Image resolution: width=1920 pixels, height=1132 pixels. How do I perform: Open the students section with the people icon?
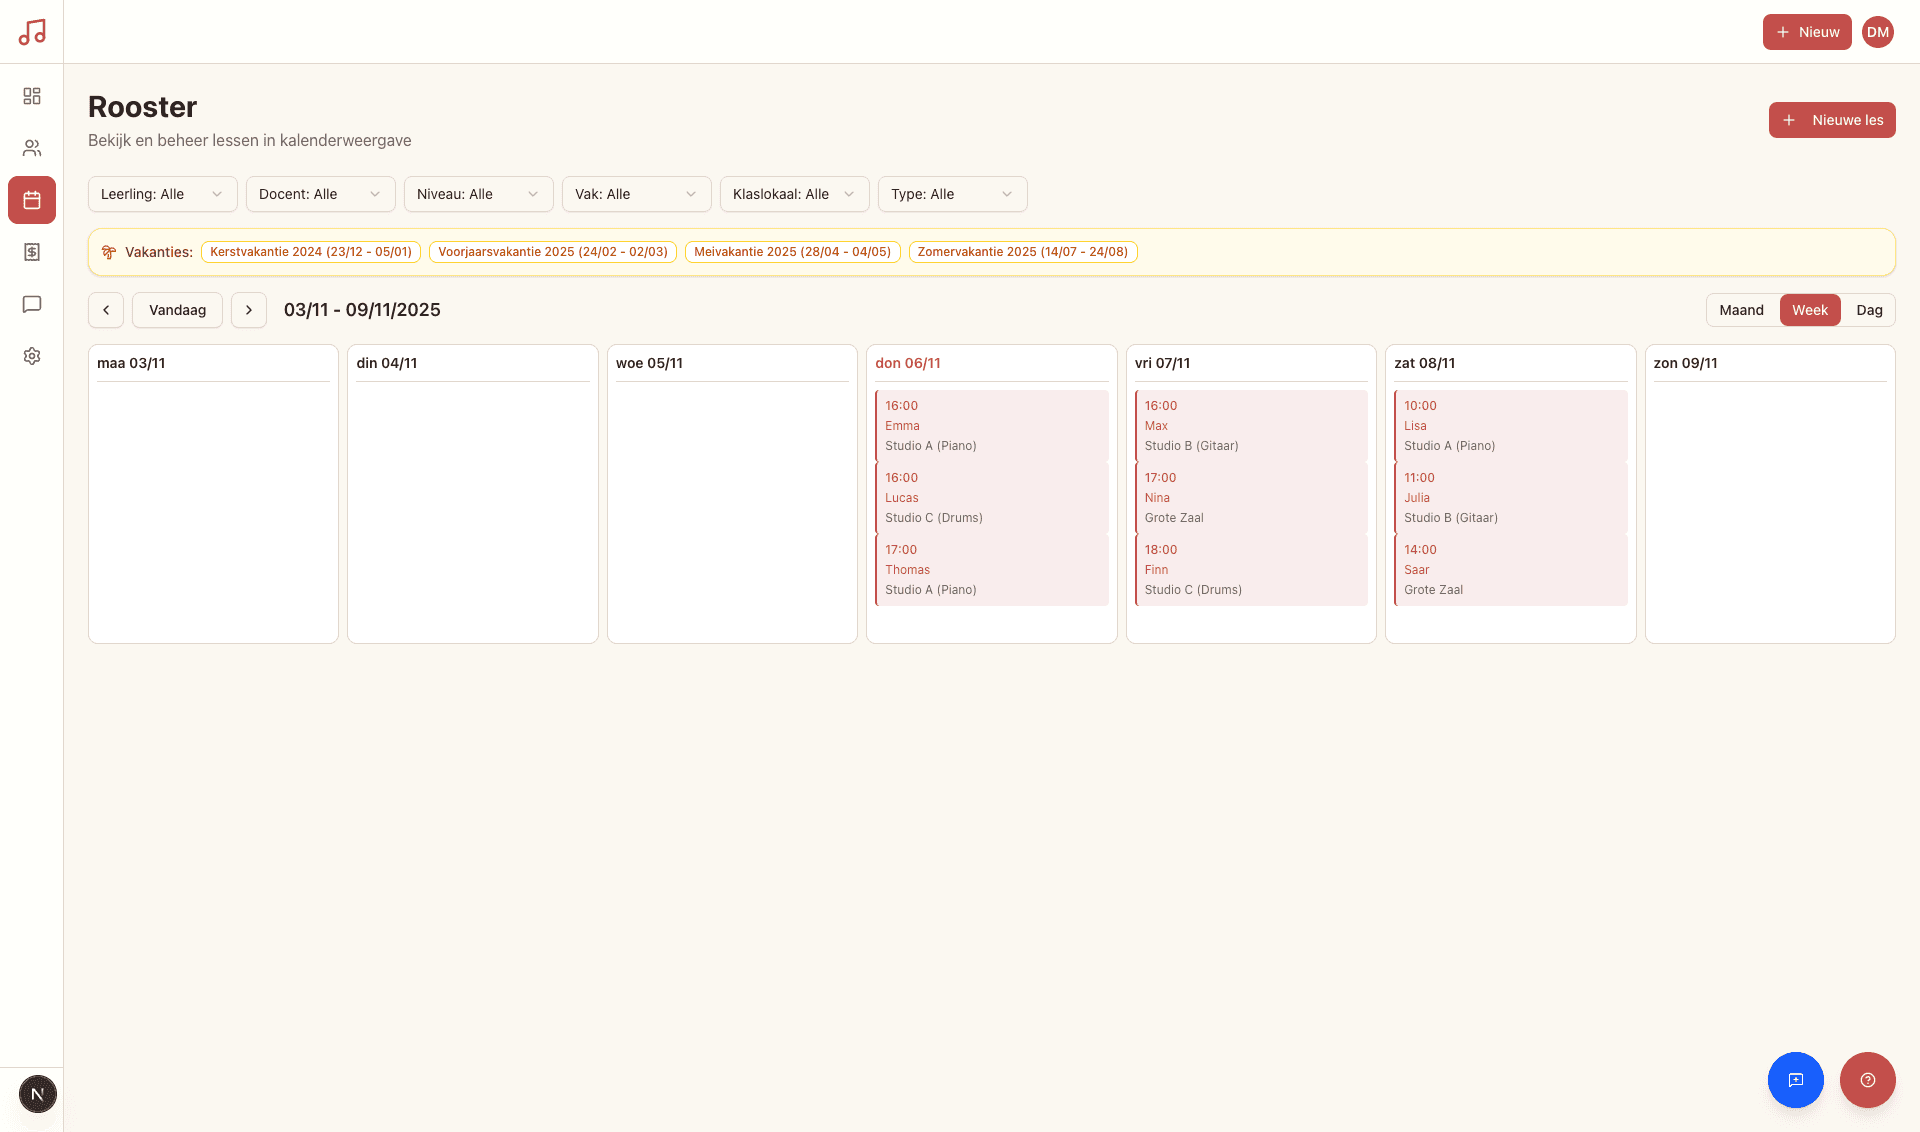32,148
